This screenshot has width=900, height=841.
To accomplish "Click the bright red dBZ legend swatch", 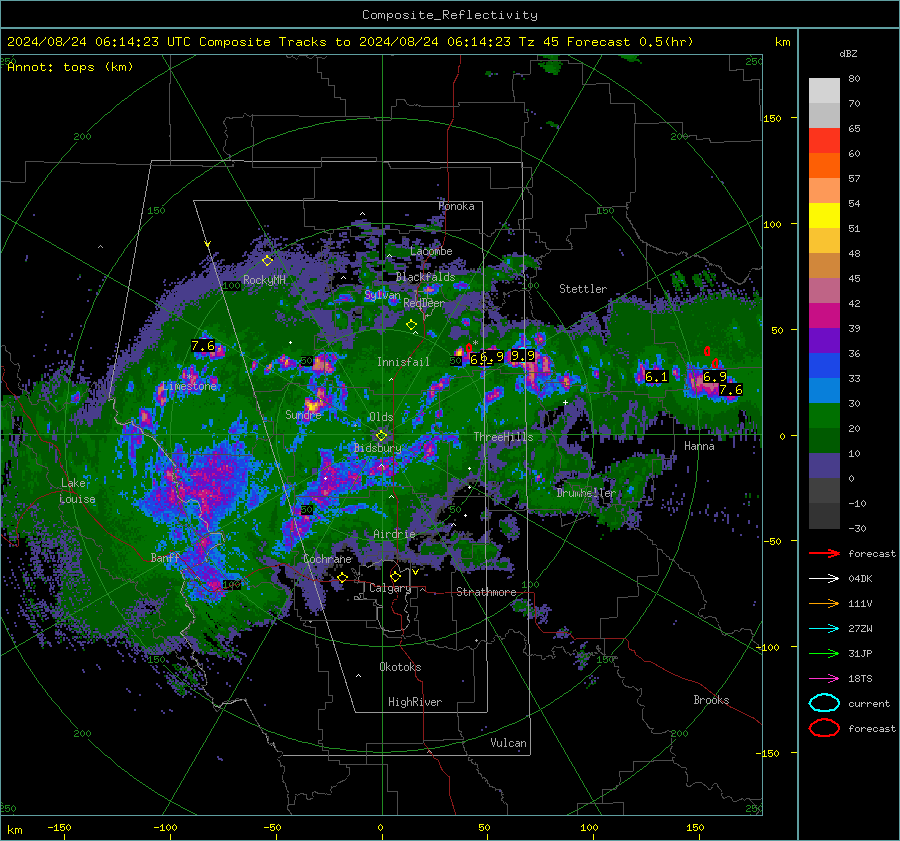I will [x=824, y=141].
